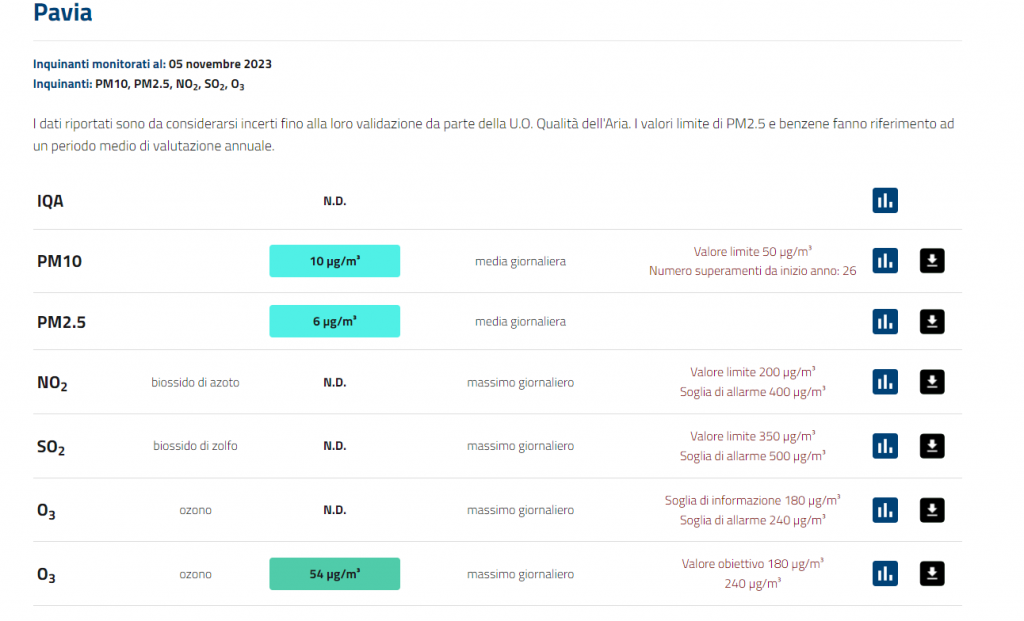Click the PM2.5 download icon
1024x621 pixels.
[x=932, y=322]
